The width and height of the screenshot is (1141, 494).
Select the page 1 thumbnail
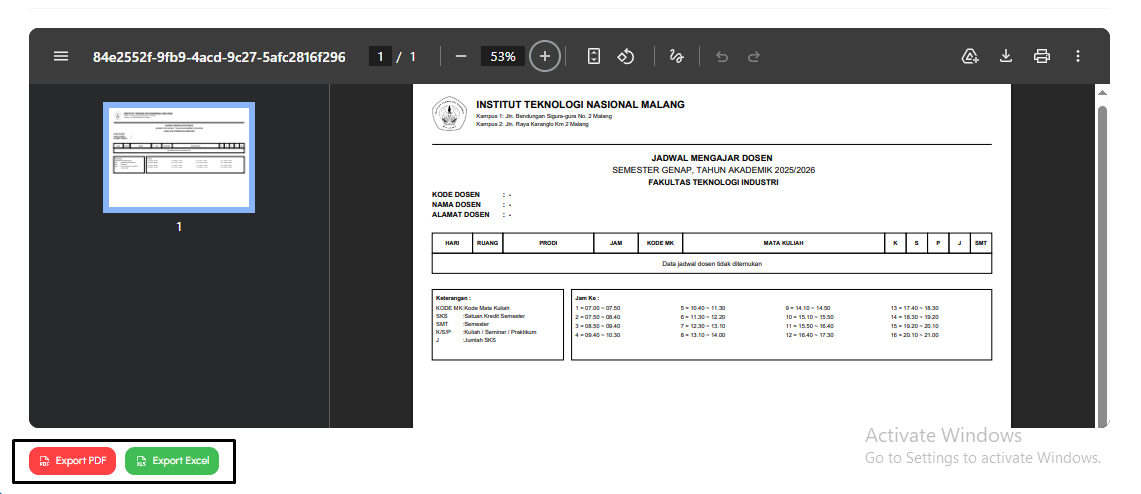(x=179, y=158)
